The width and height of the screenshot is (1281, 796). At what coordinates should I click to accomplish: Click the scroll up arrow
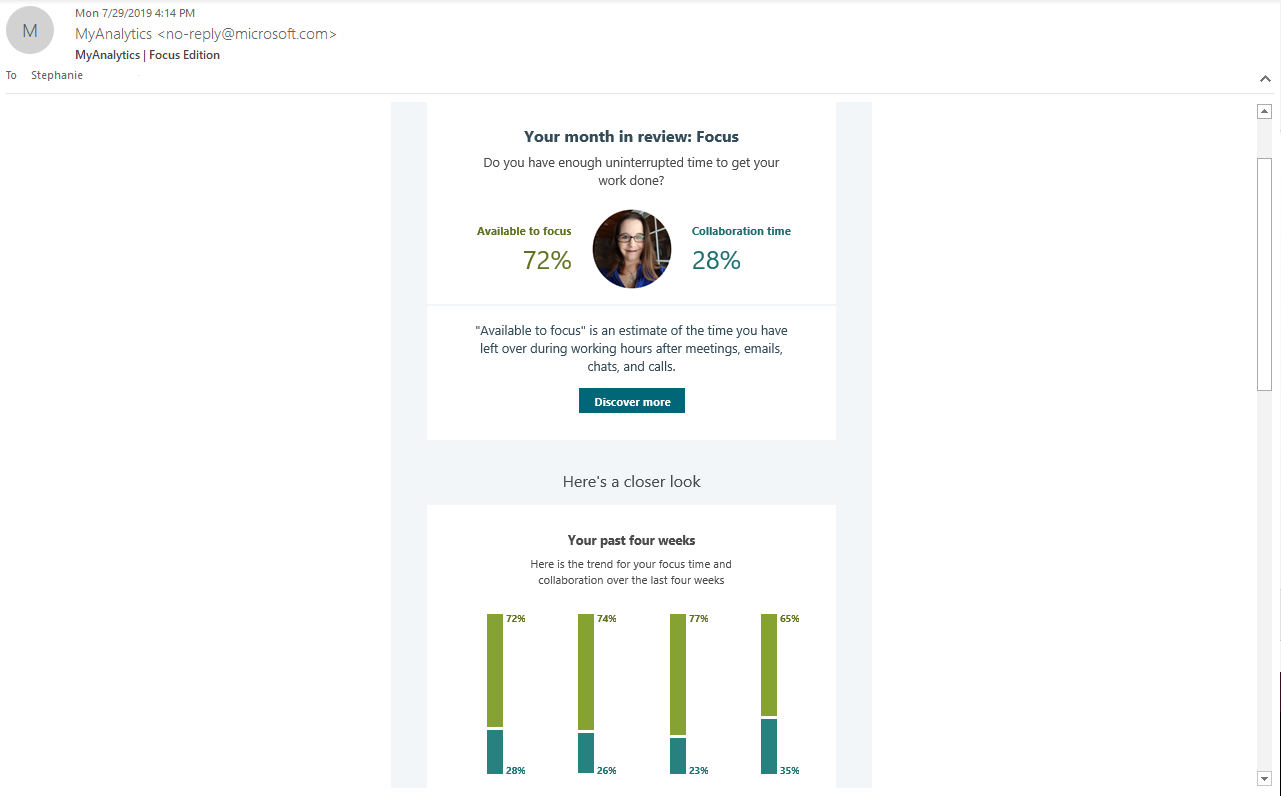pyautogui.click(x=1264, y=111)
